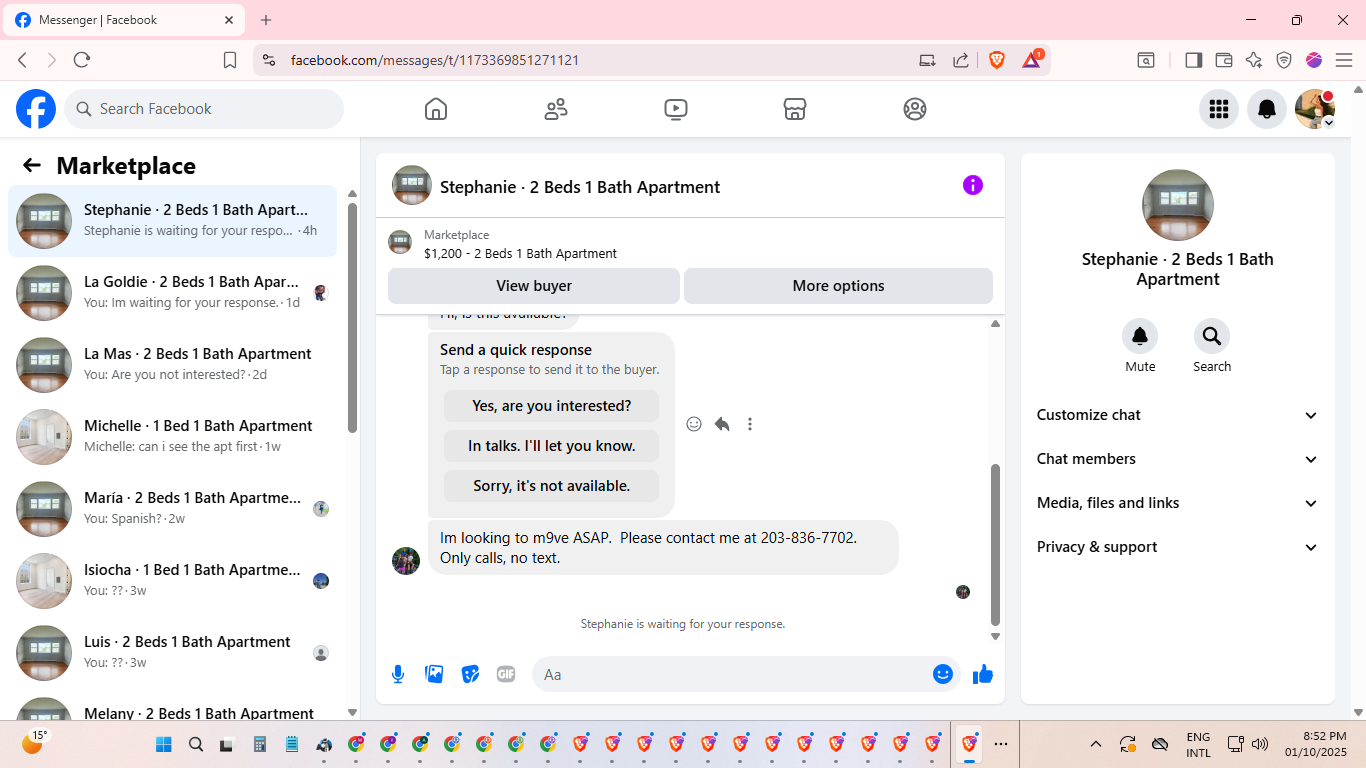Open the Calculator icon on the taskbar
This screenshot has height=768, width=1366.
tap(260, 744)
